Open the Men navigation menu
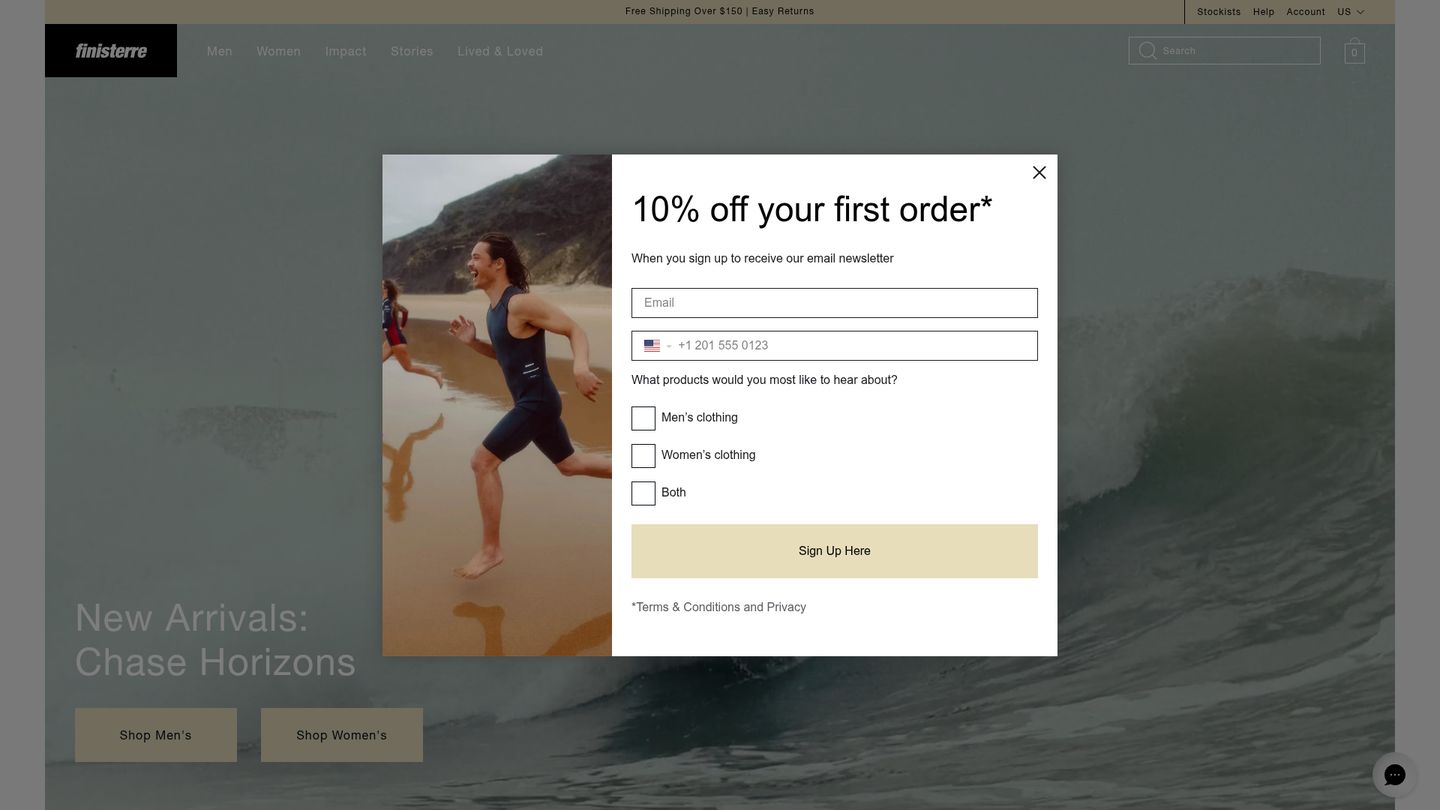This screenshot has width=1440, height=810. (x=220, y=50)
